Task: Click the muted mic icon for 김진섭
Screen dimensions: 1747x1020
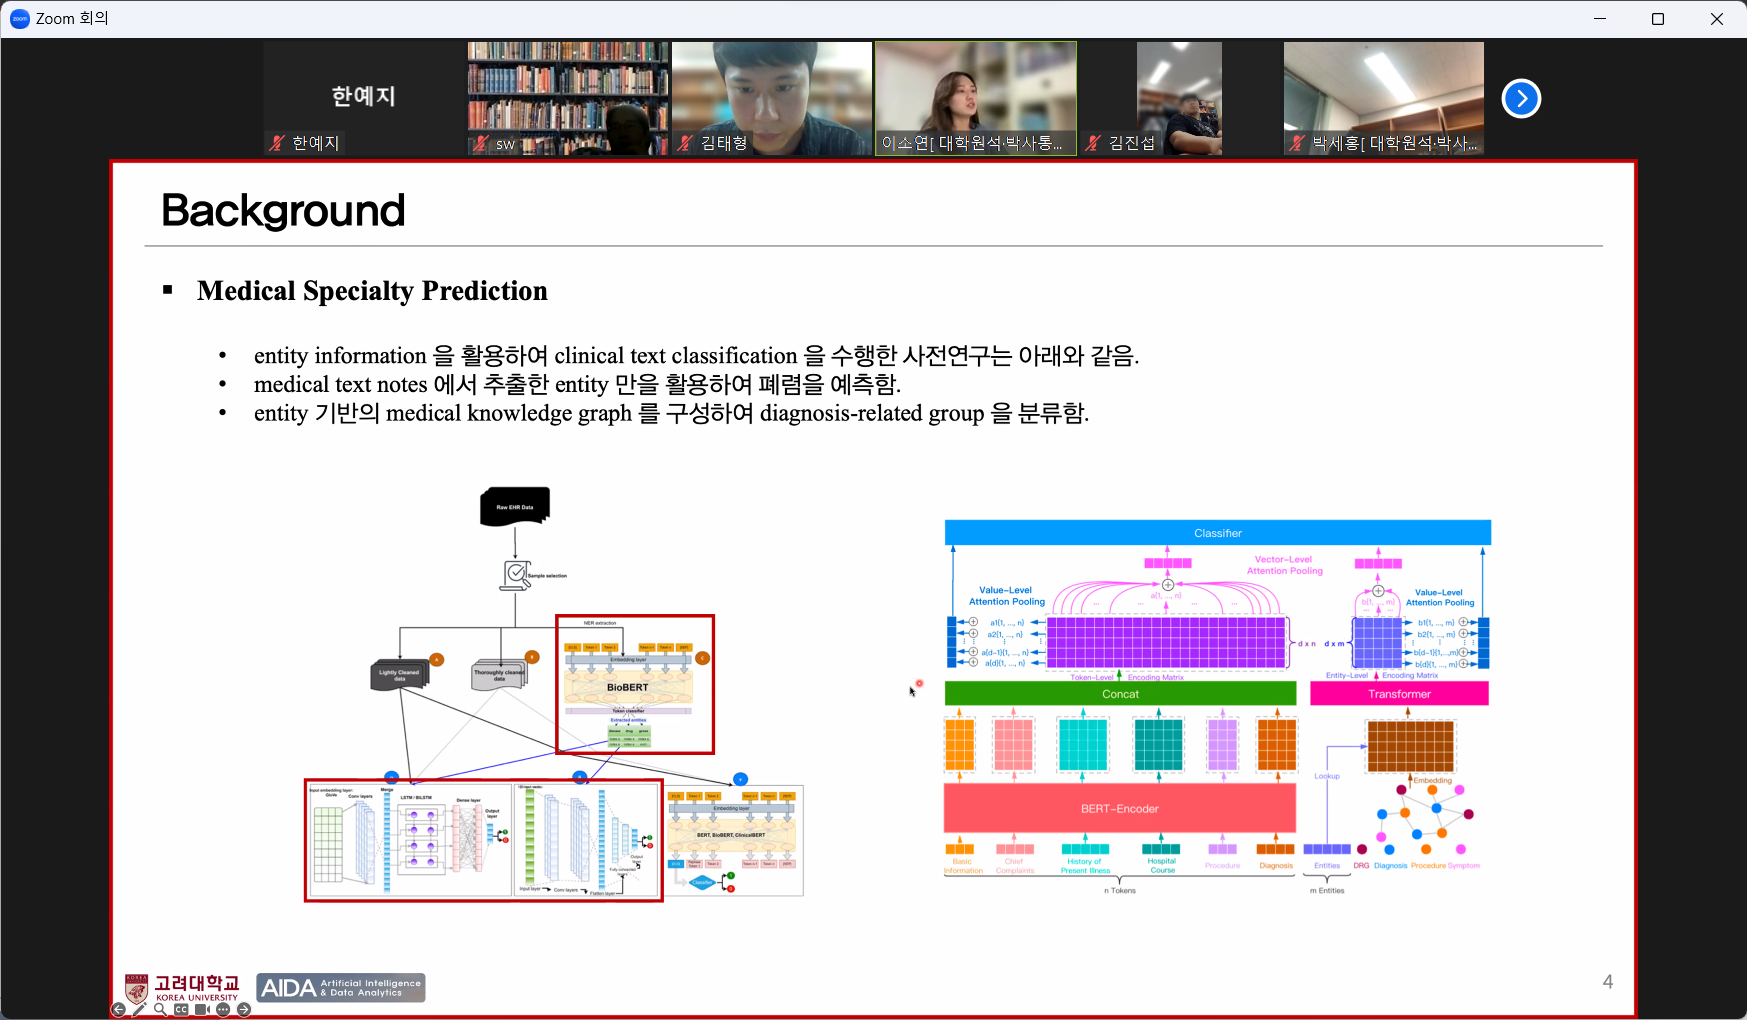Action: point(1094,143)
